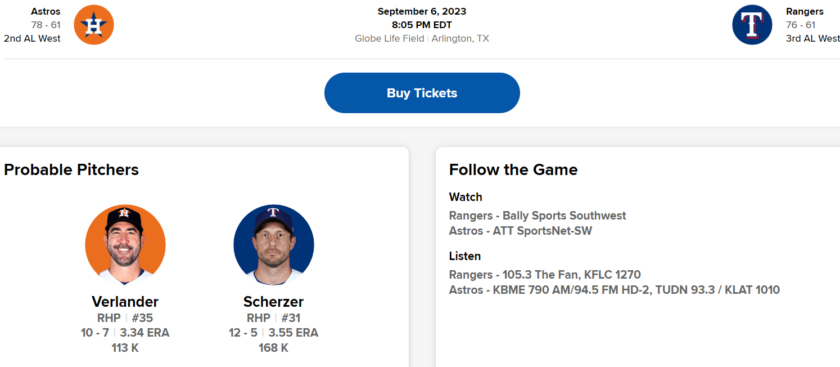Click the Astros 78 - 61 record

point(46,25)
